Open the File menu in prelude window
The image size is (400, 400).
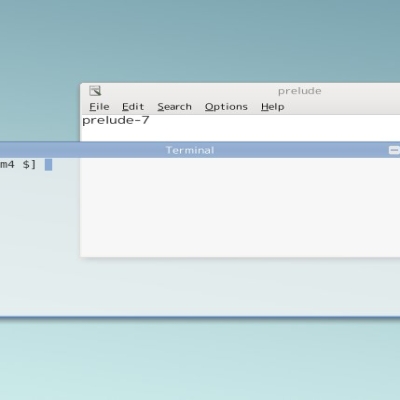(x=99, y=107)
